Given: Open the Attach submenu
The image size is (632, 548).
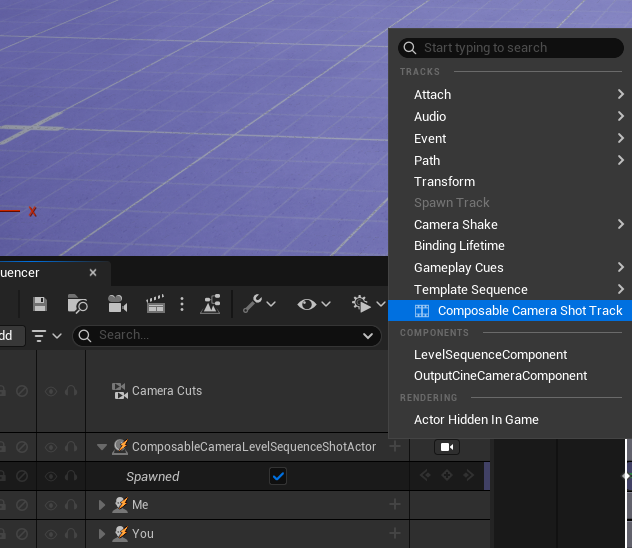Looking at the screenshot, I should click(x=511, y=95).
